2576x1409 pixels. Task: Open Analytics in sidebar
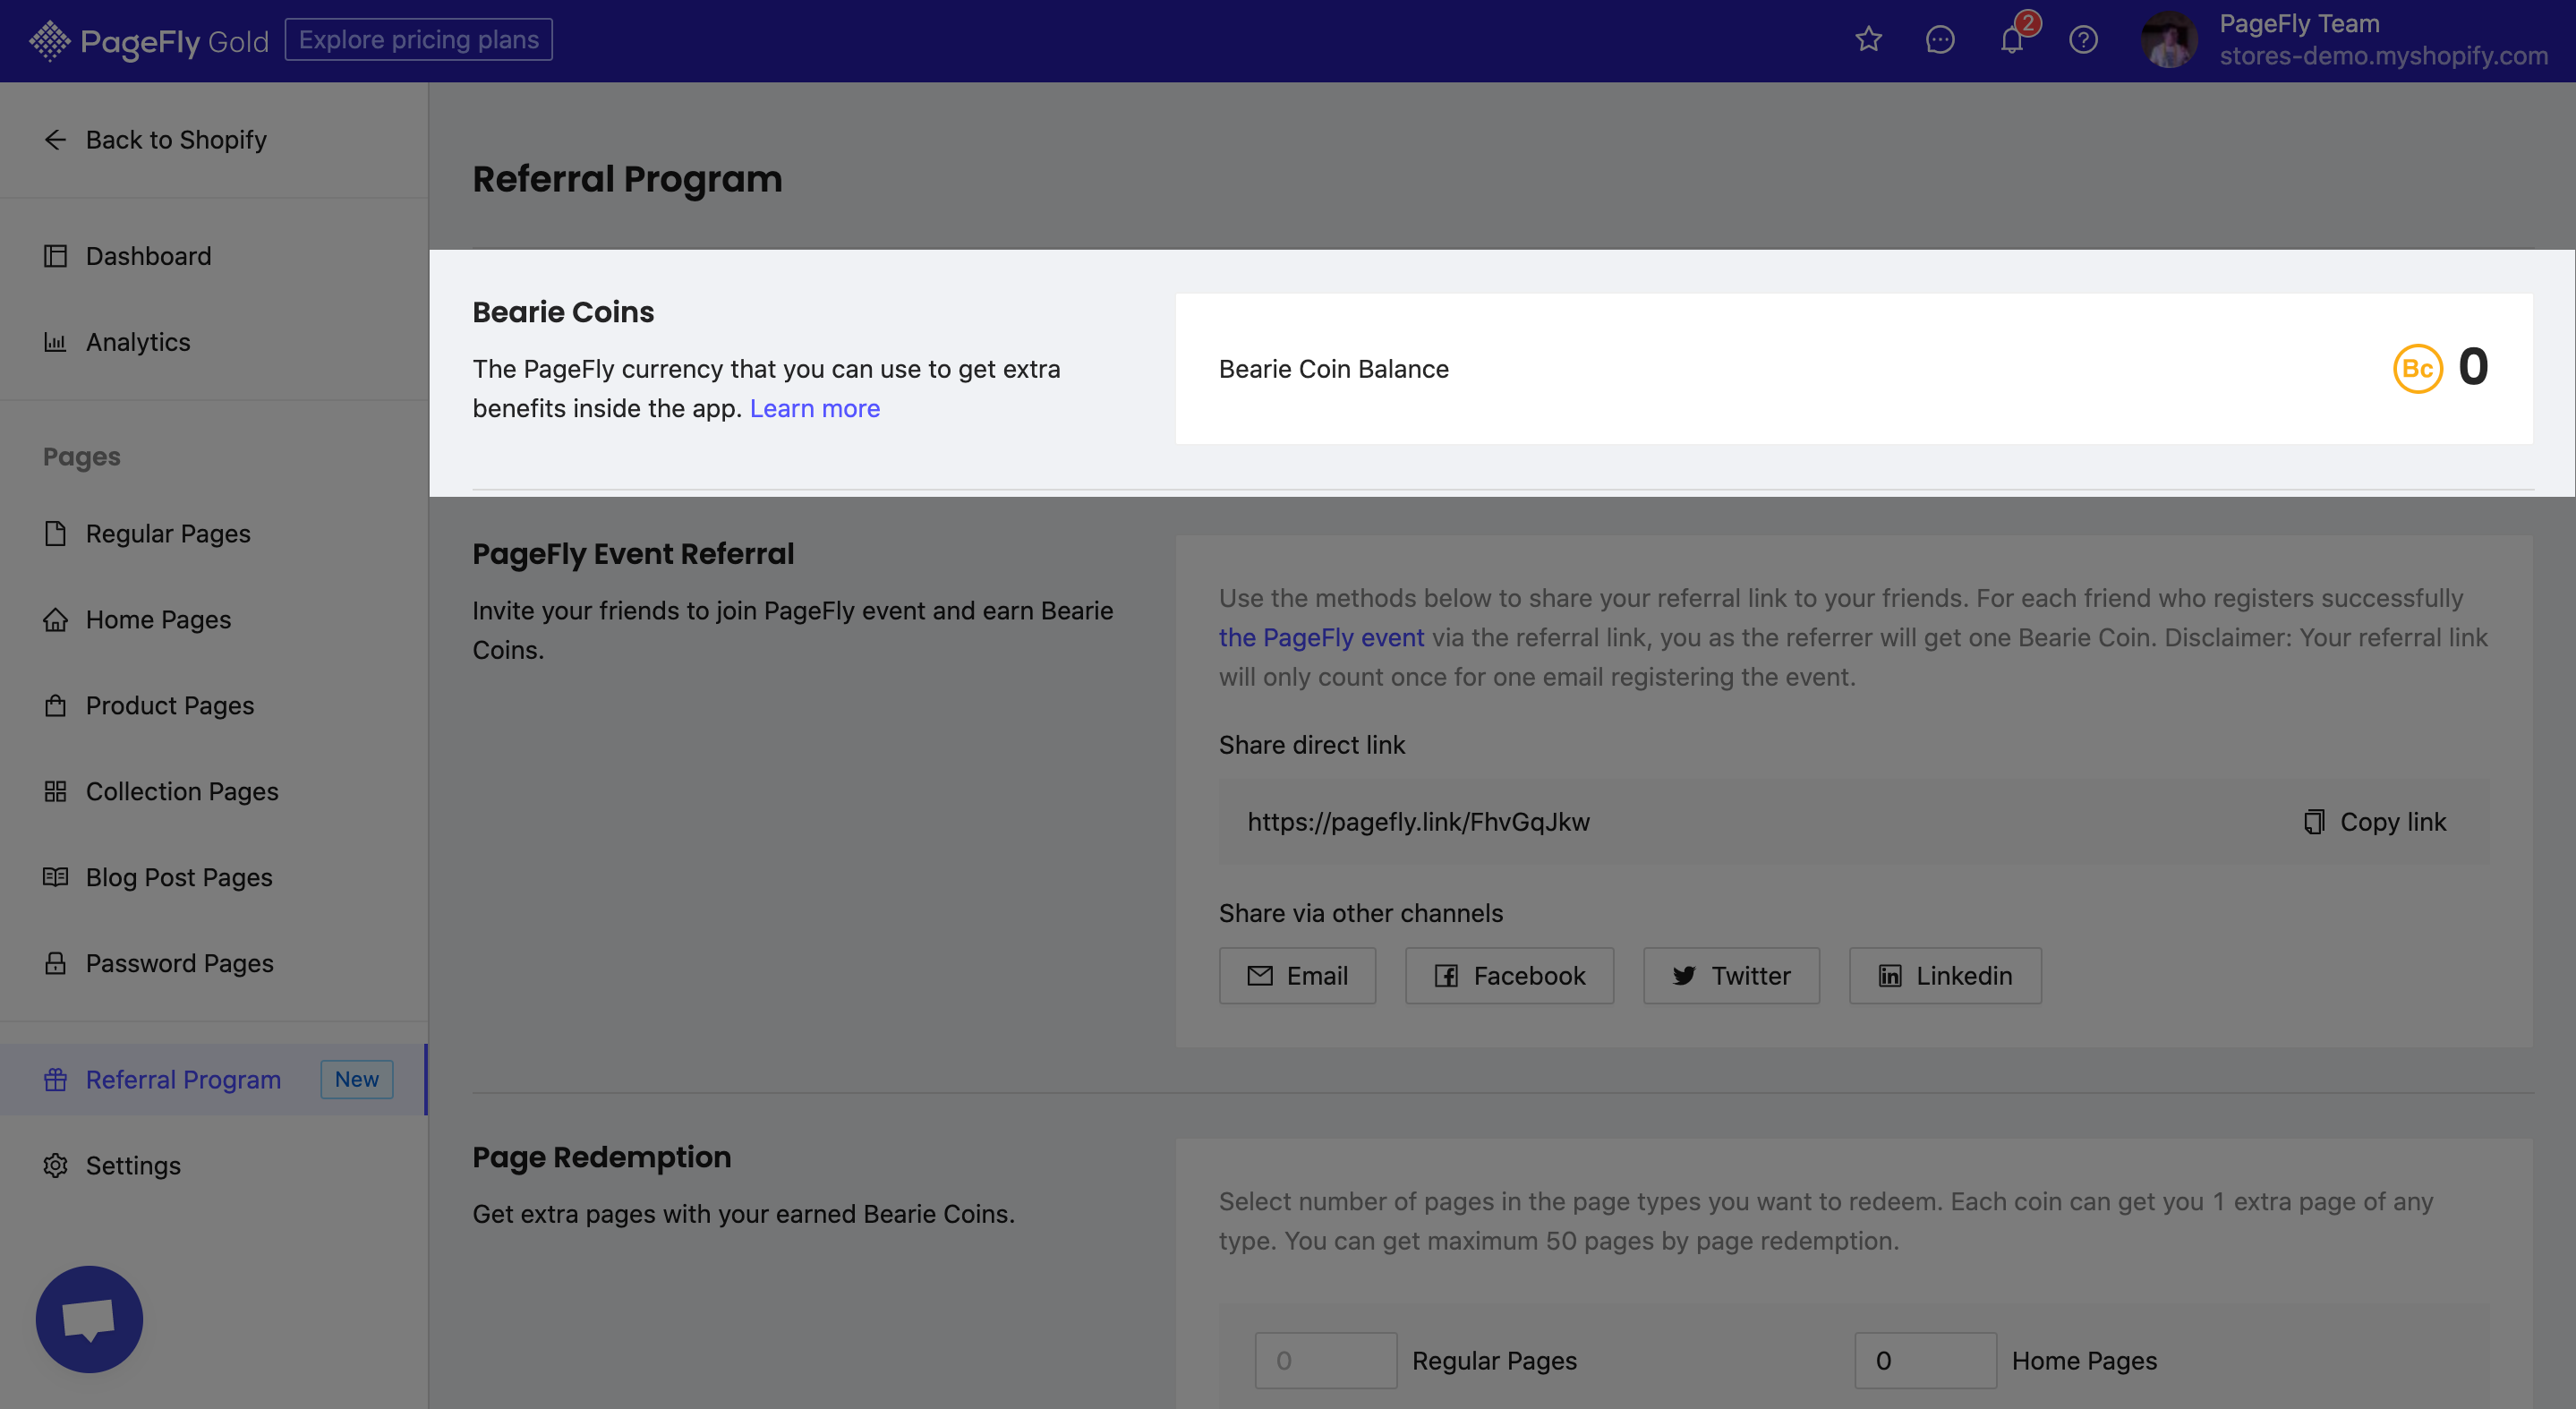214,342
